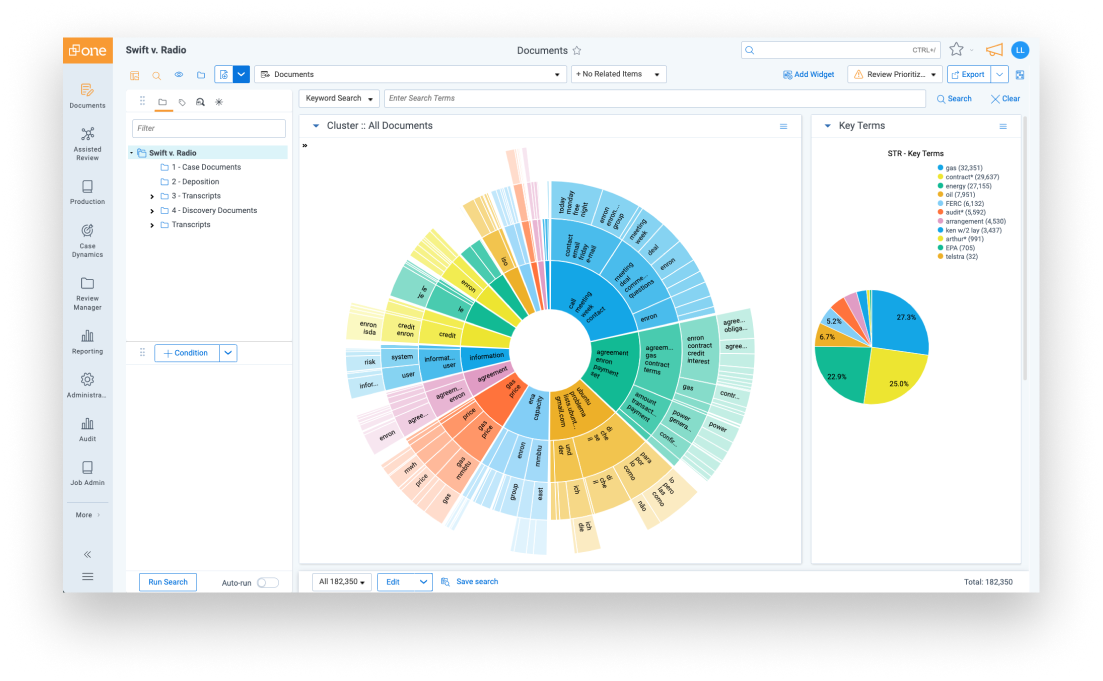Toggle the eye preview icon in toolbar
Viewport: 1103px width, 681px height.
(x=179, y=74)
